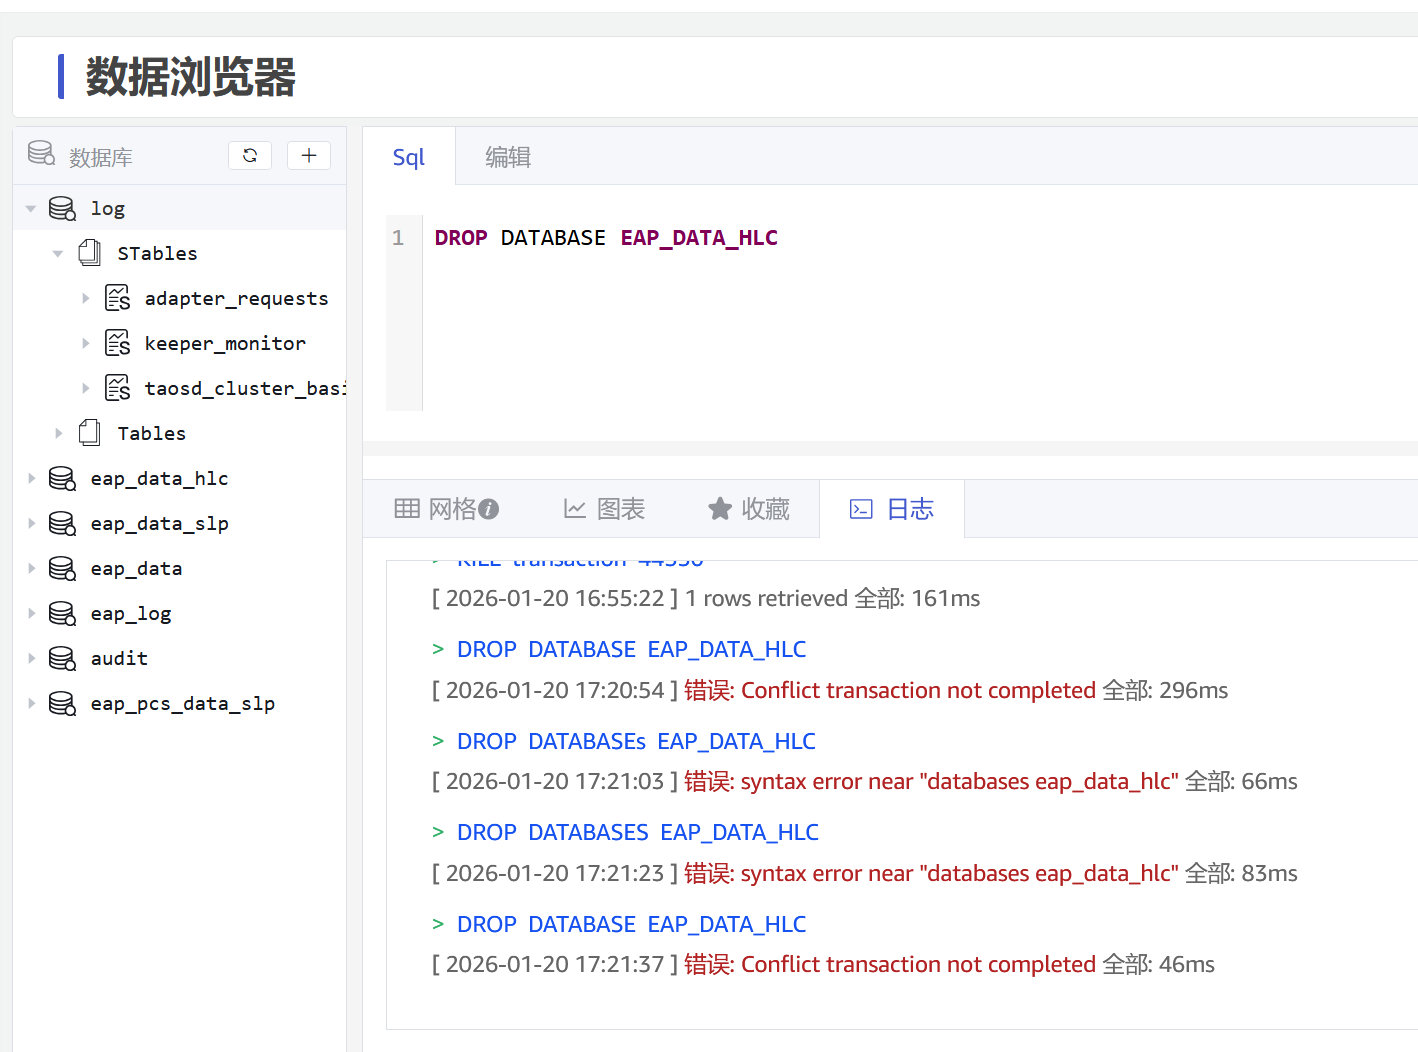This screenshot has width=1418, height=1052.
Task: Select eap_pcs_data_slp in database tree
Action: pyautogui.click(x=182, y=703)
